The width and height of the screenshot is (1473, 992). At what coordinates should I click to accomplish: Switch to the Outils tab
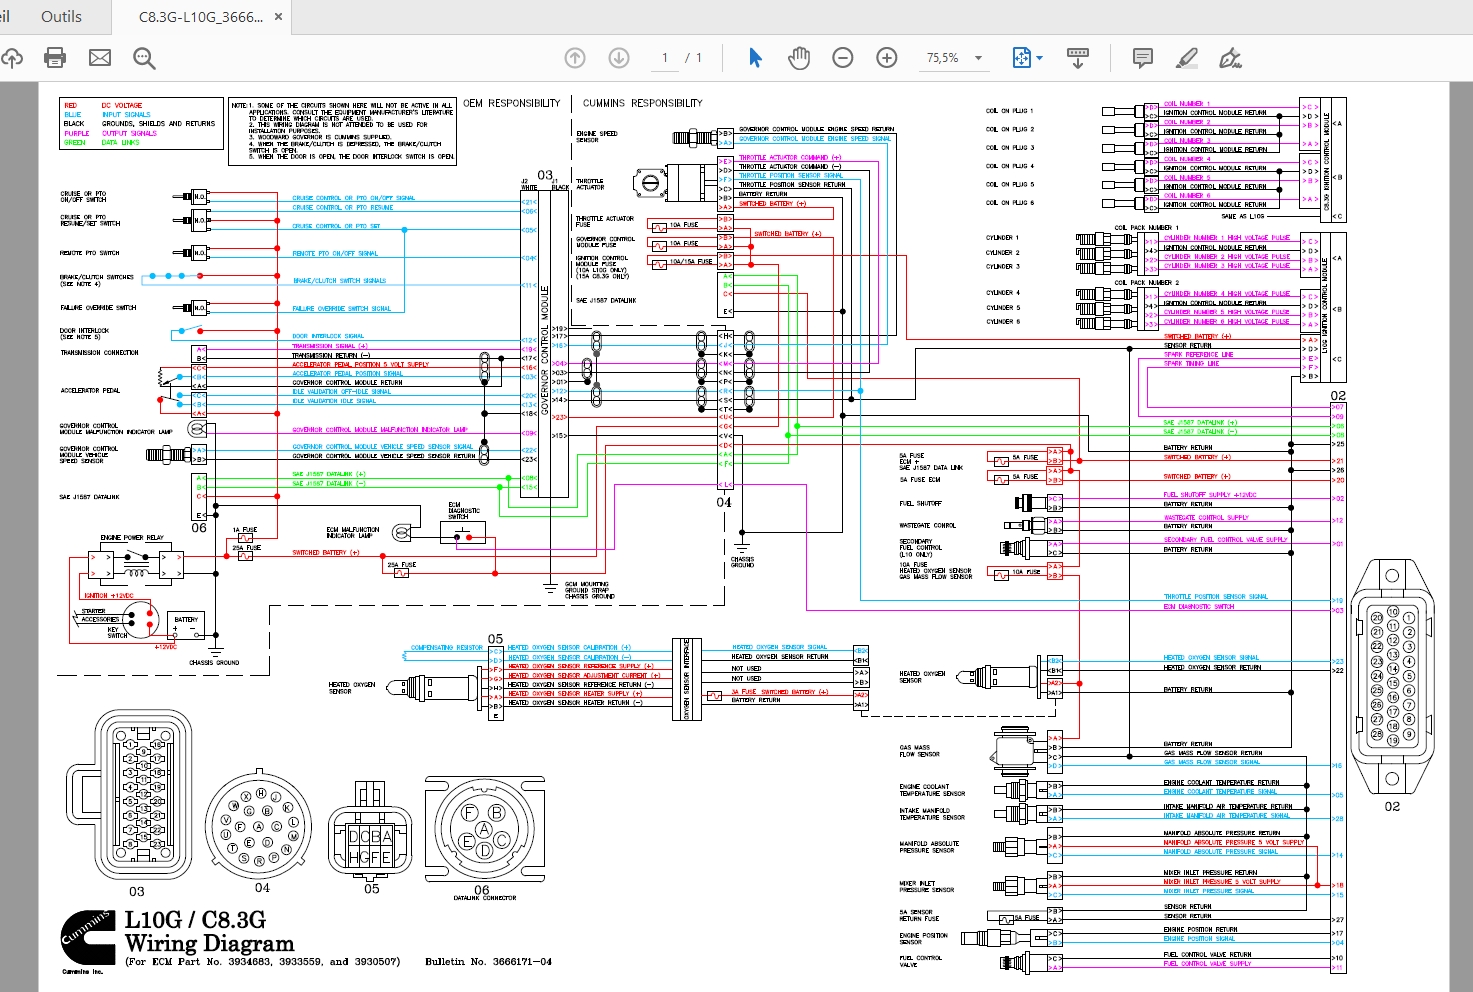60,16
